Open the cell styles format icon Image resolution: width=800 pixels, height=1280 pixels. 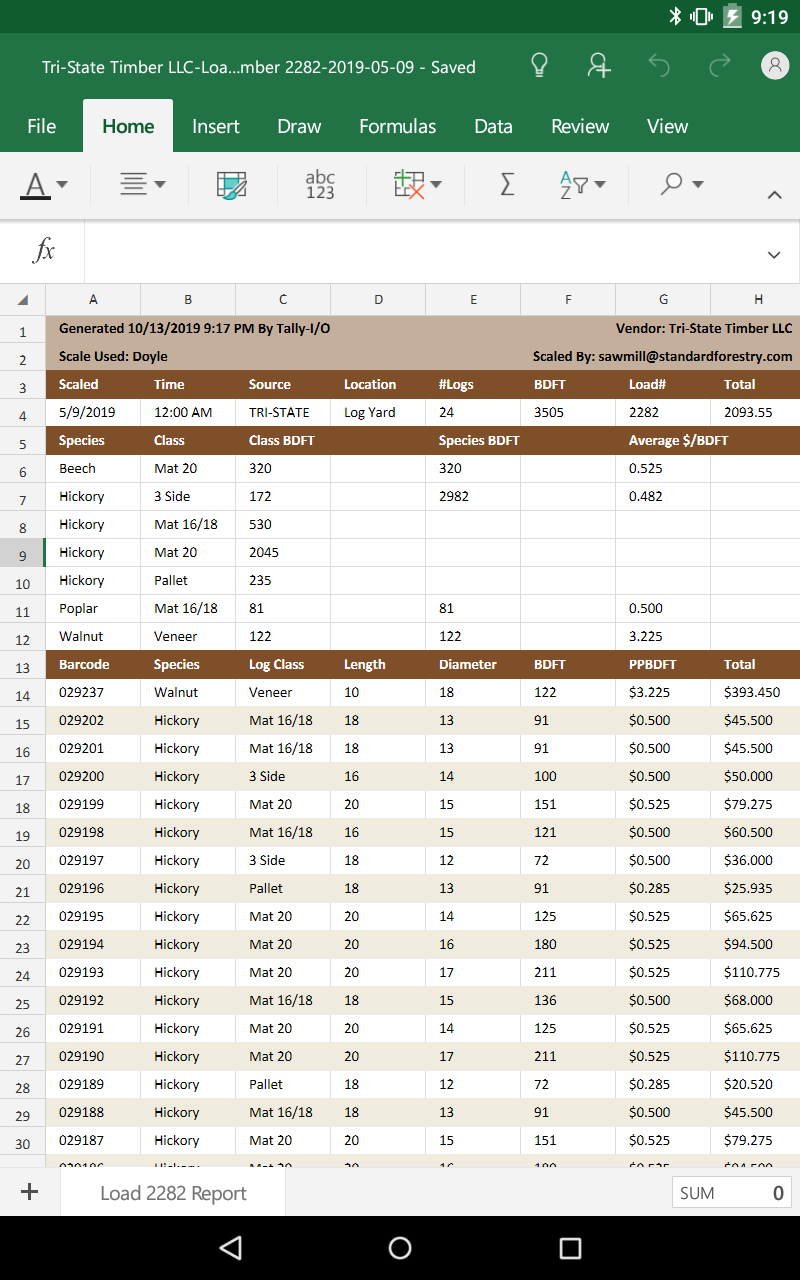point(231,185)
